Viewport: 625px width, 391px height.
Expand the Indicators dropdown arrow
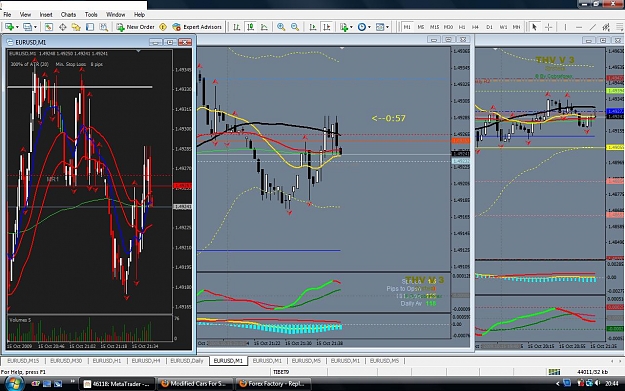[x=351, y=27]
